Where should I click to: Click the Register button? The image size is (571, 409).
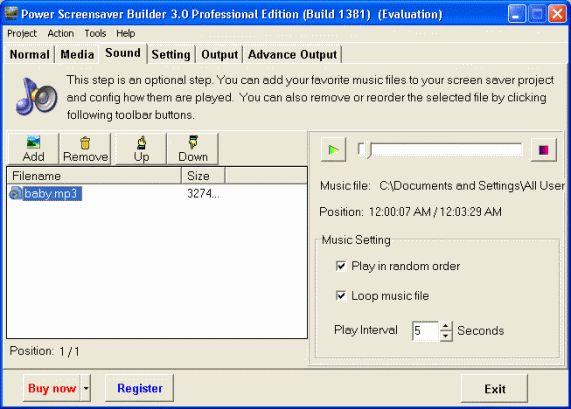[139, 388]
